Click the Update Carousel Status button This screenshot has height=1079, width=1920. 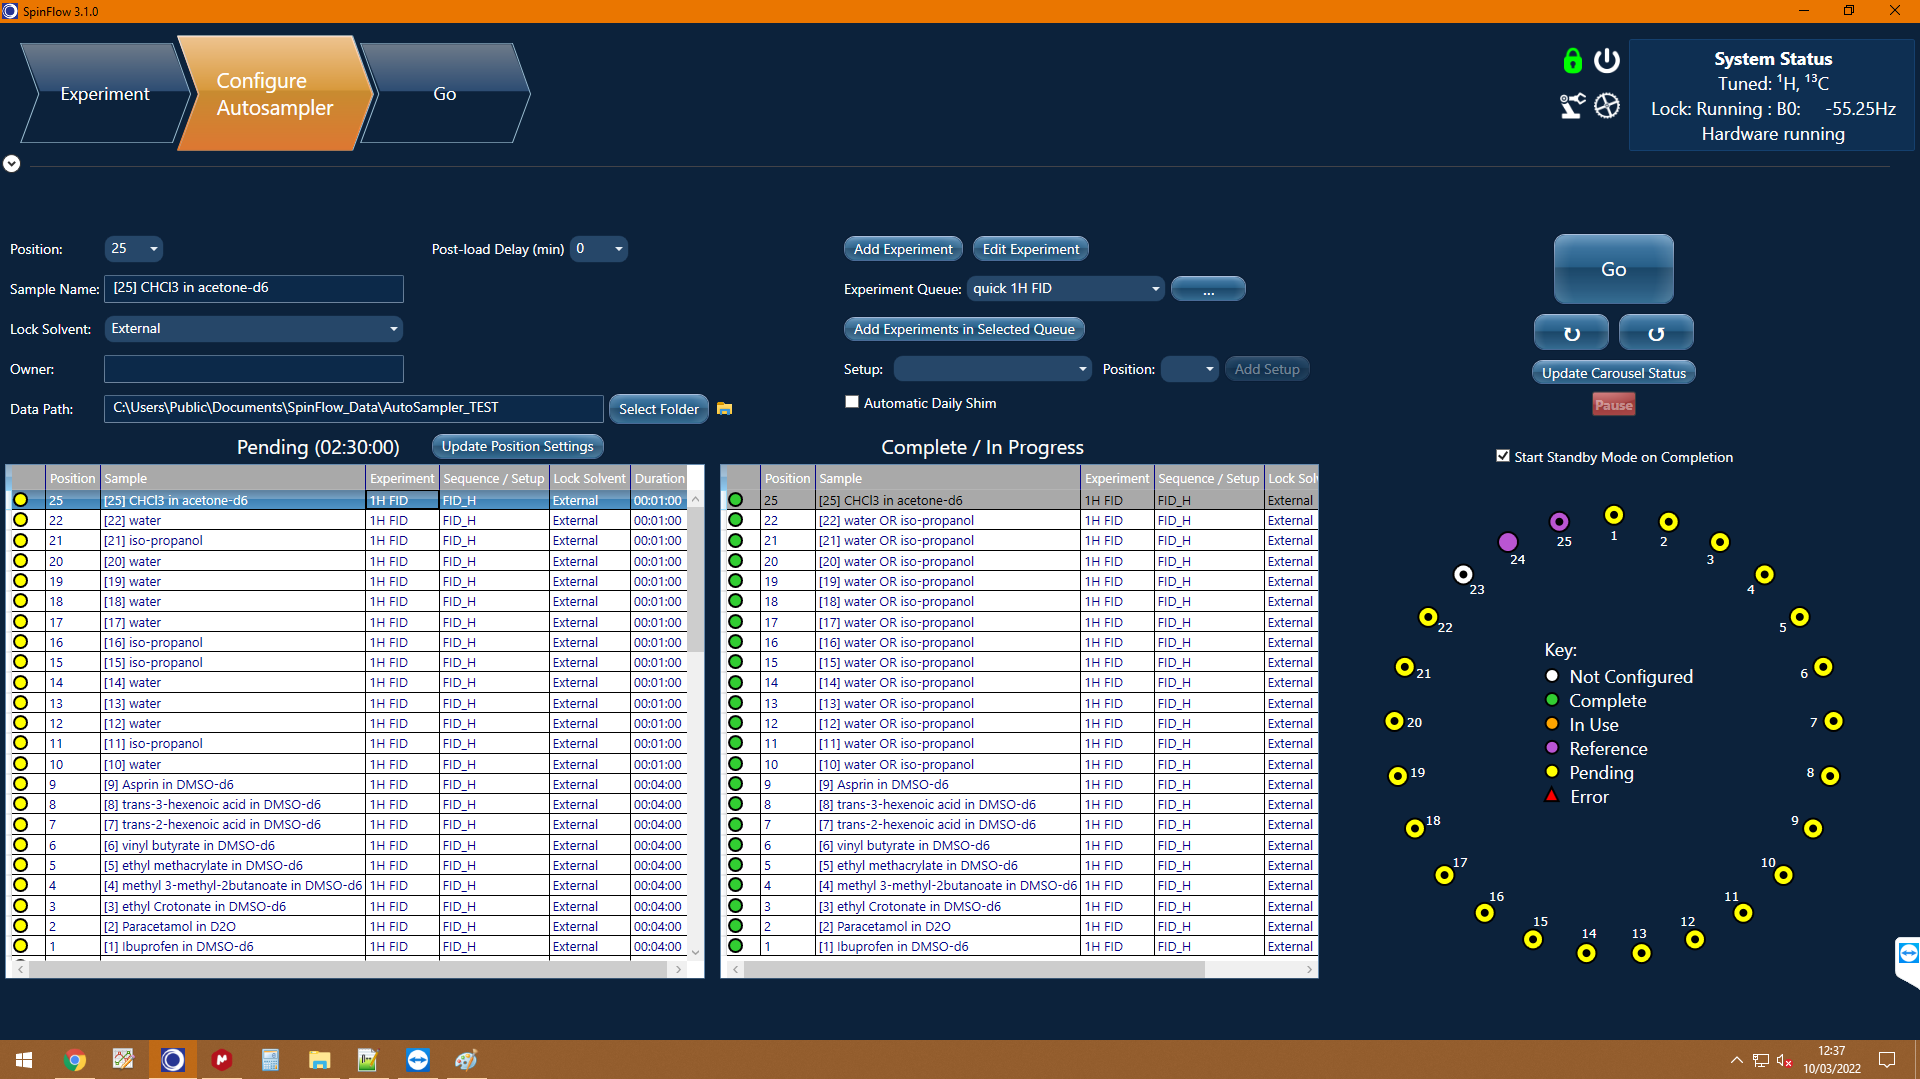[1613, 373]
